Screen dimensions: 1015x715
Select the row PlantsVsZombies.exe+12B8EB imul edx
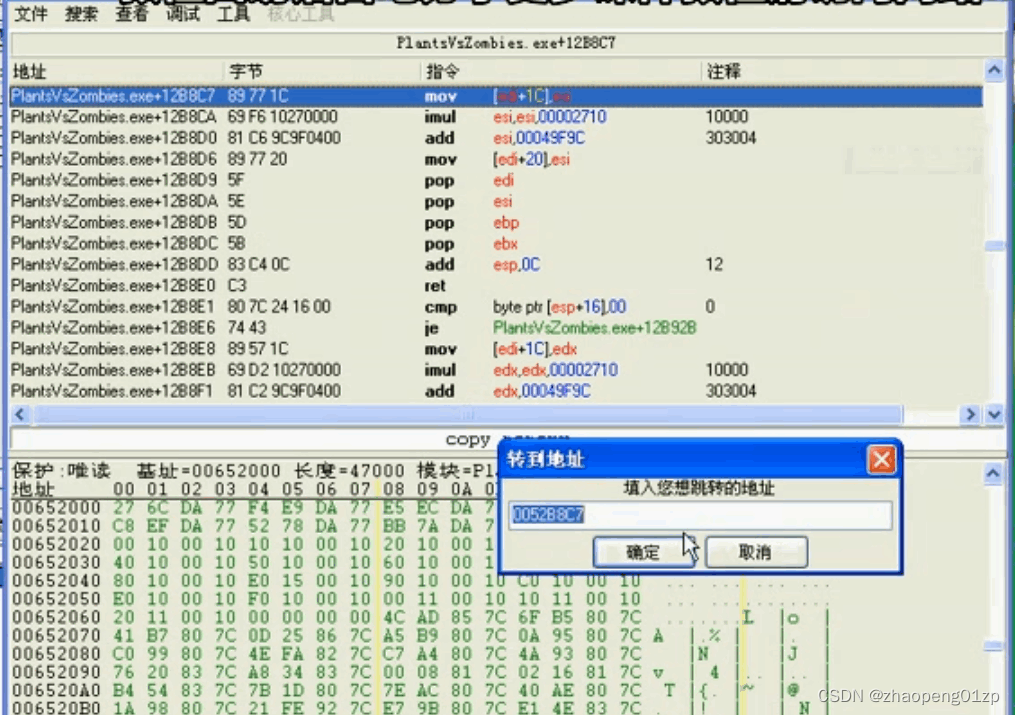[496, 370]
